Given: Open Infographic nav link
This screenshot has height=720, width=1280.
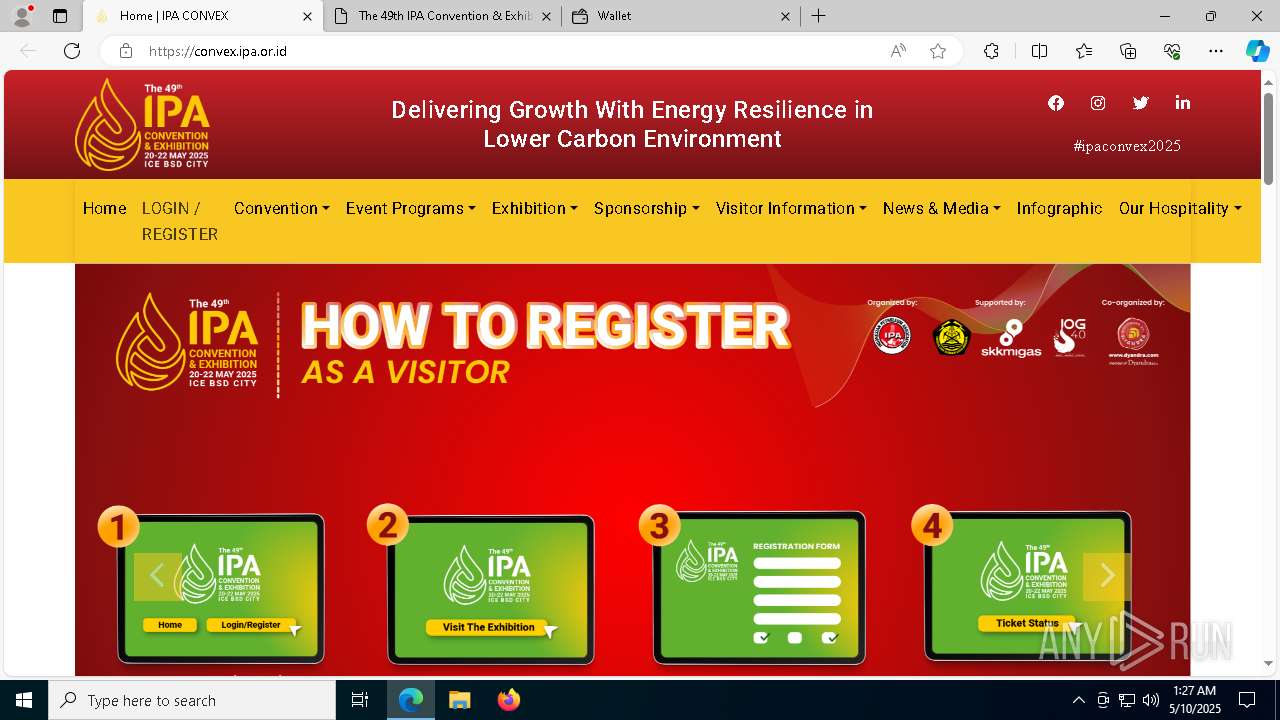Looking at the screenshot, I should tap(1060, 208).
